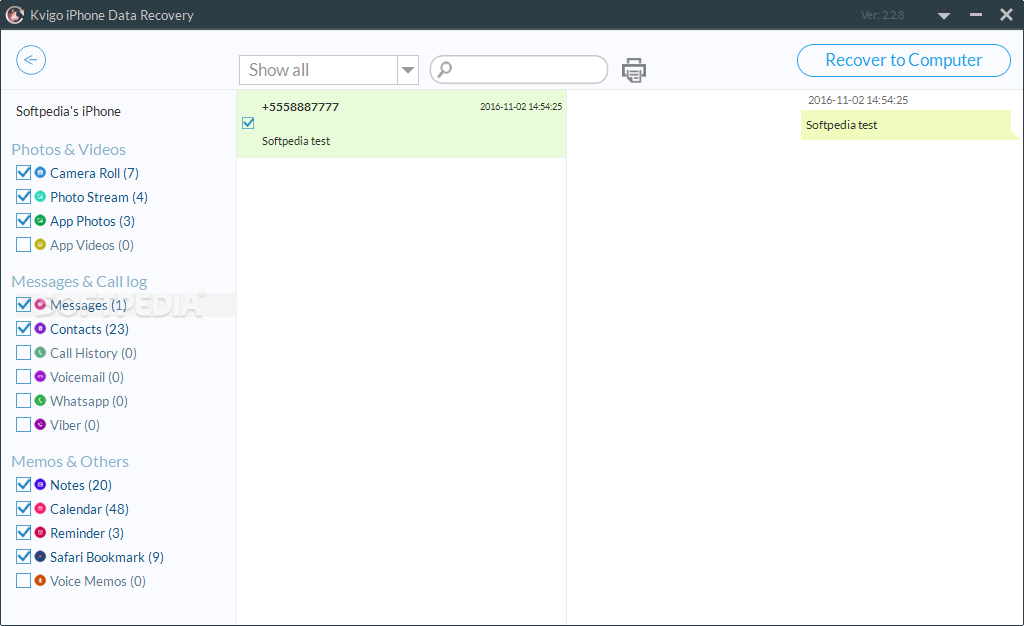Open App Photos (3) category
Screen dimensions: 1024x626
tap(92, 221)
